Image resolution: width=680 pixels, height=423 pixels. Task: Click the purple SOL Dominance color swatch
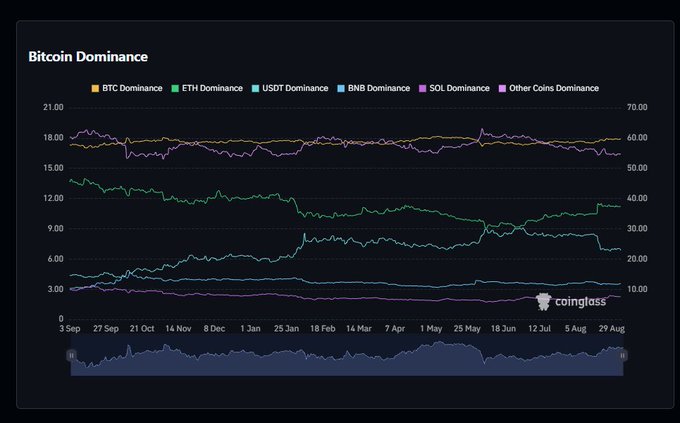click(422, 89)
